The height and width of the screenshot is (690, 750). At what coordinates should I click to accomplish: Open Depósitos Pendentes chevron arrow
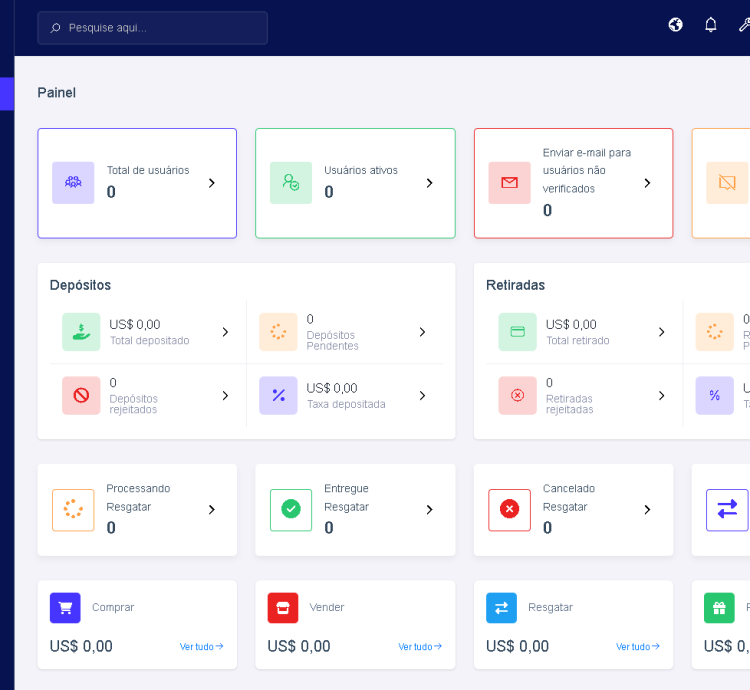(422, 332)
